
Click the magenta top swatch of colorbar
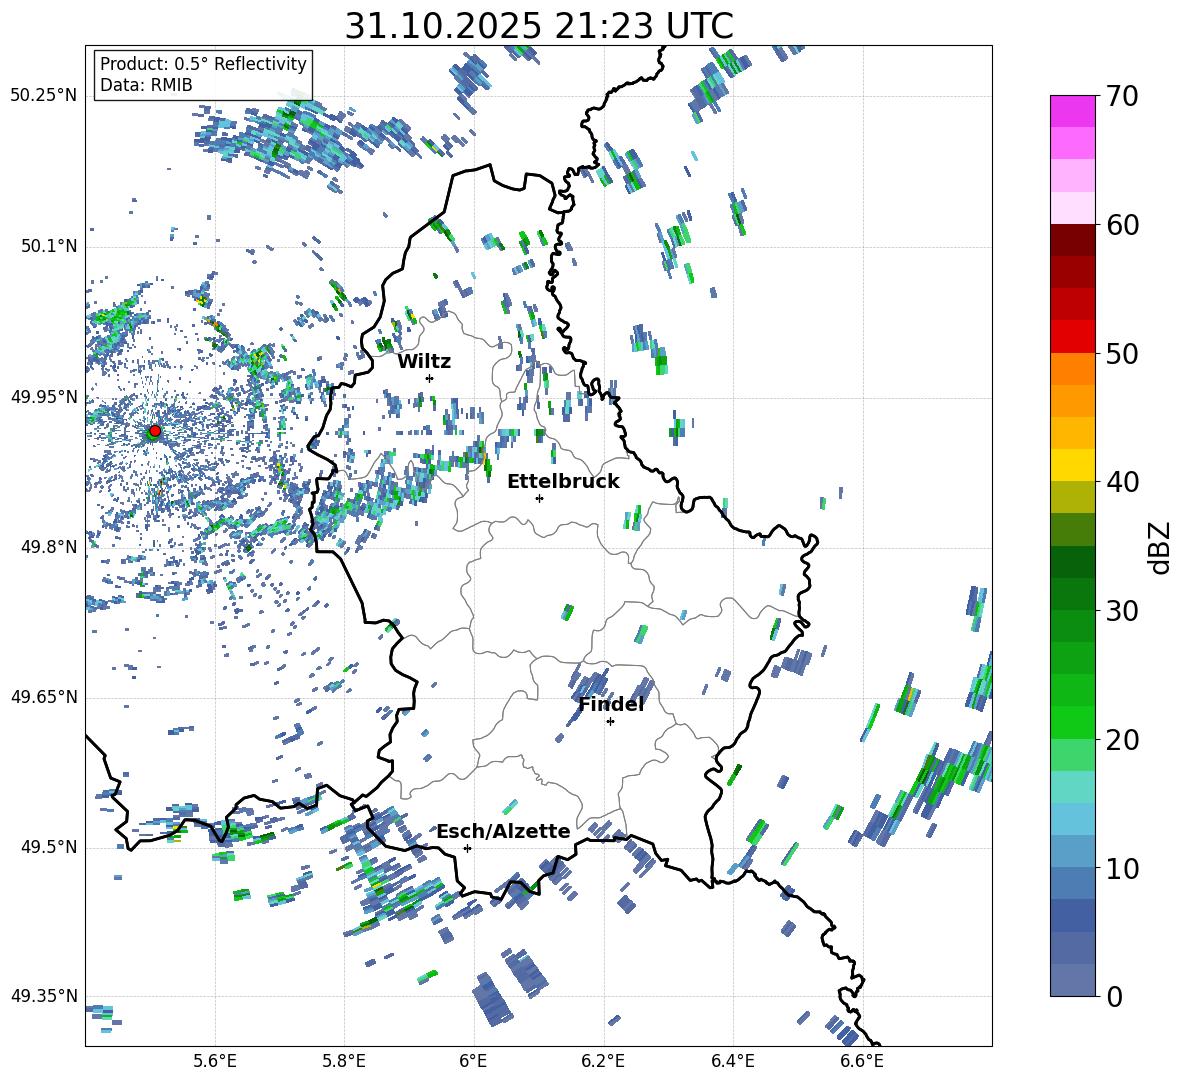coord(1072,111)
